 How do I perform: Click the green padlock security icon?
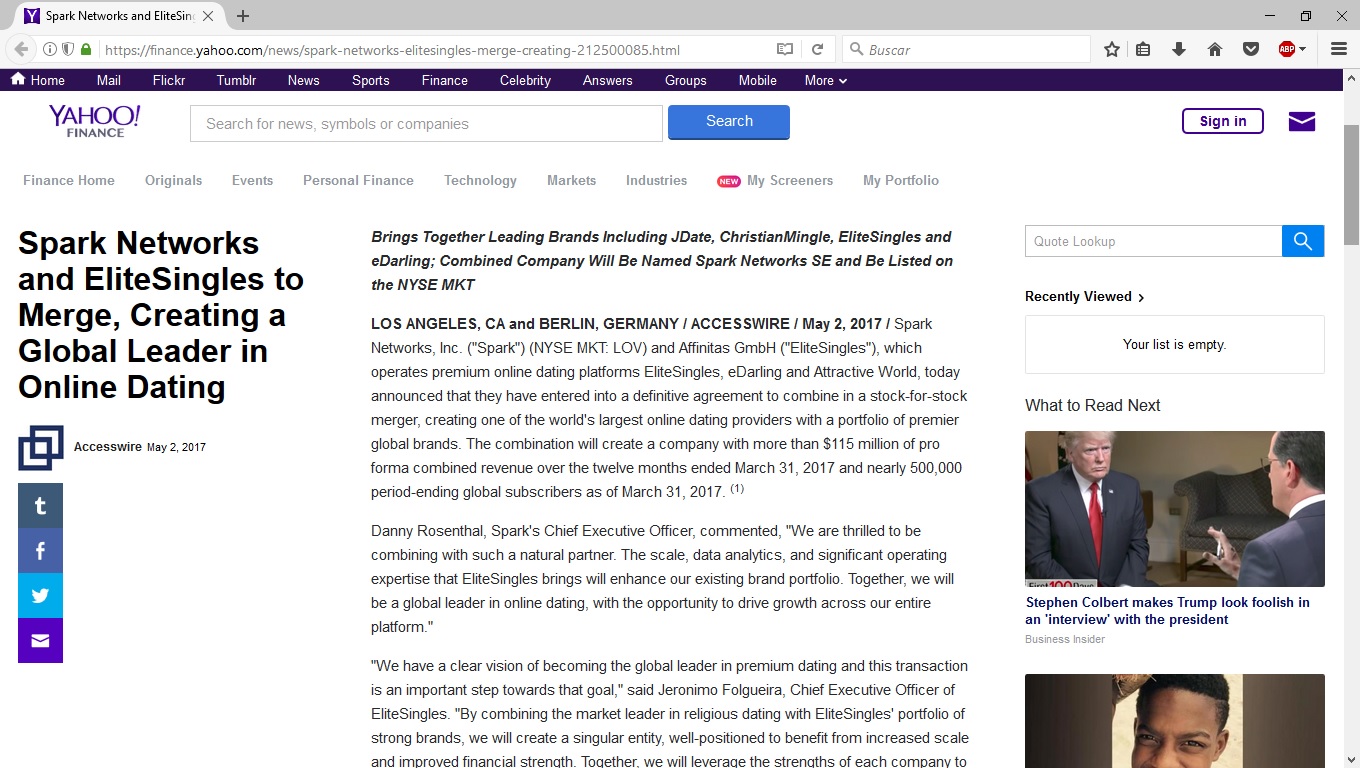86,49
